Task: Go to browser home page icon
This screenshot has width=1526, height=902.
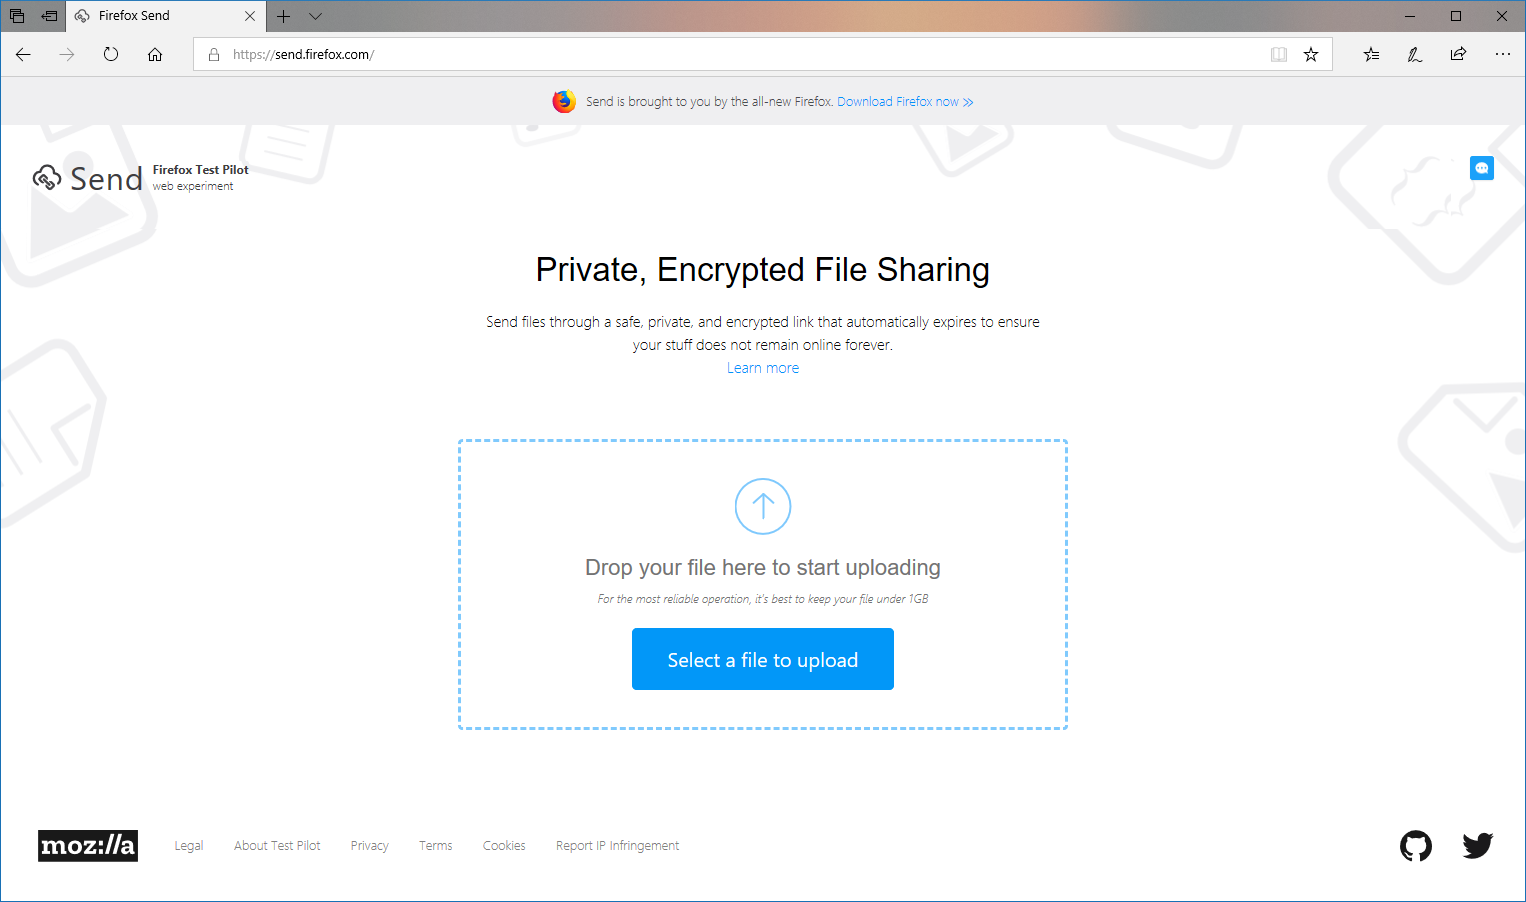Action: pos(155,54)
